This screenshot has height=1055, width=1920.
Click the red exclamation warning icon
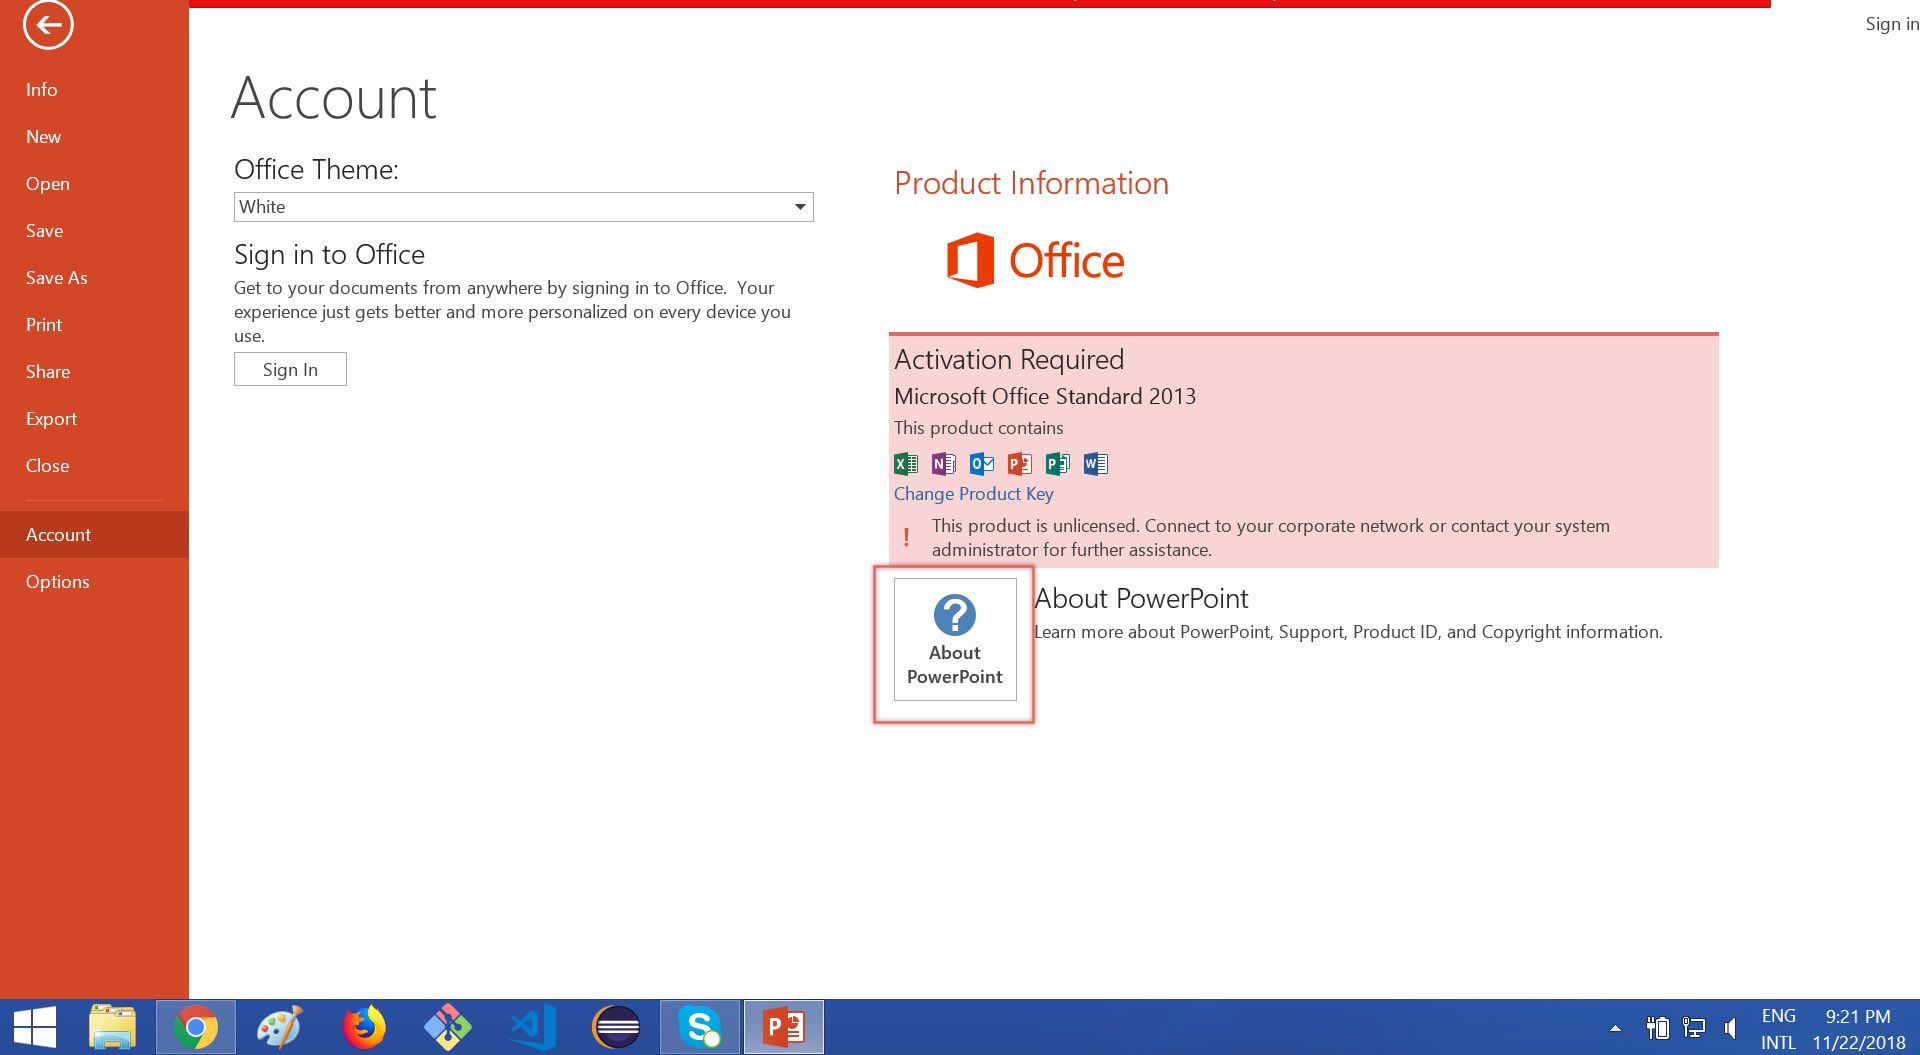click(906, 537)
